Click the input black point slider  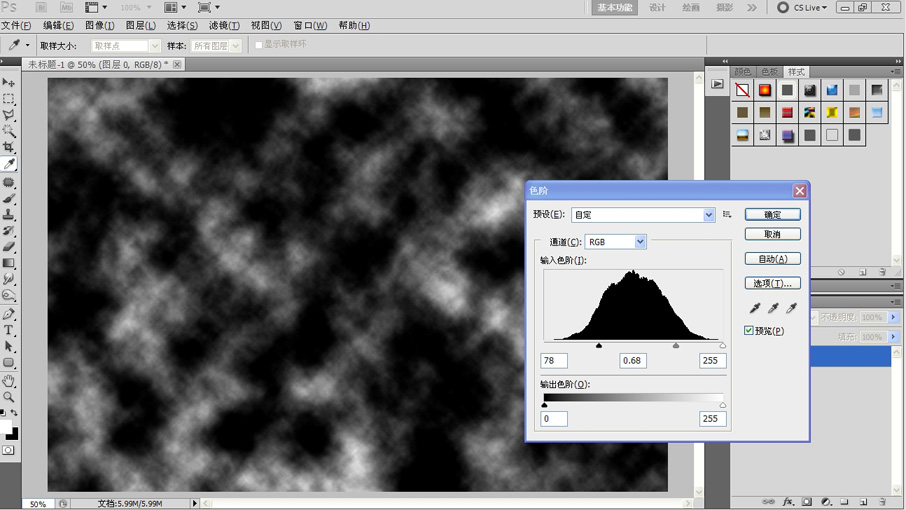(x=599, y=345)
